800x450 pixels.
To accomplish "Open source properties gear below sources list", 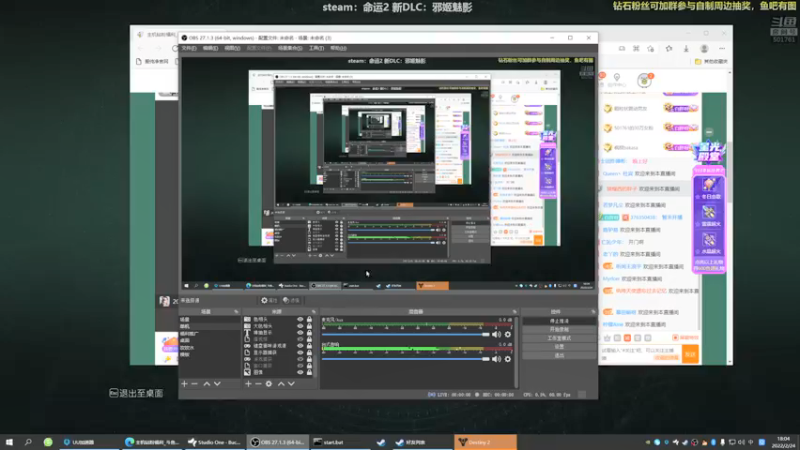I will (269, 384).
